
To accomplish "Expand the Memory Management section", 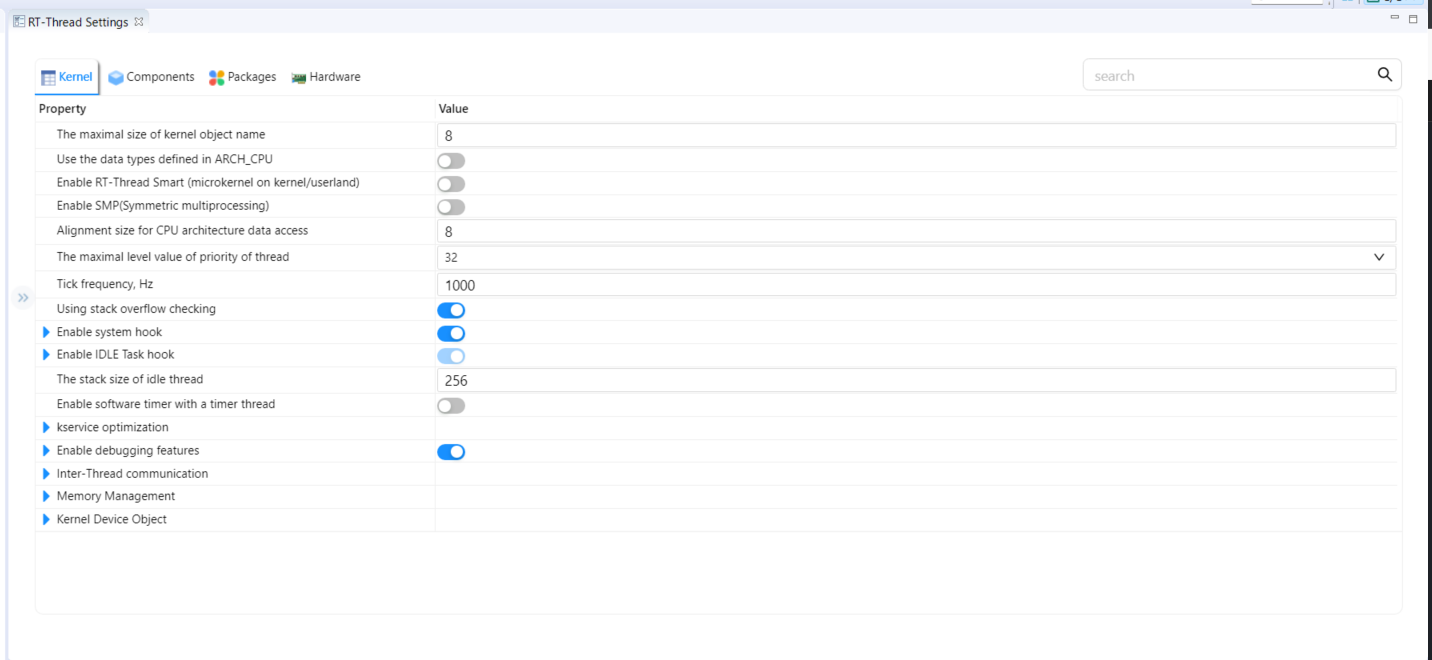I will tap(46, 496).
